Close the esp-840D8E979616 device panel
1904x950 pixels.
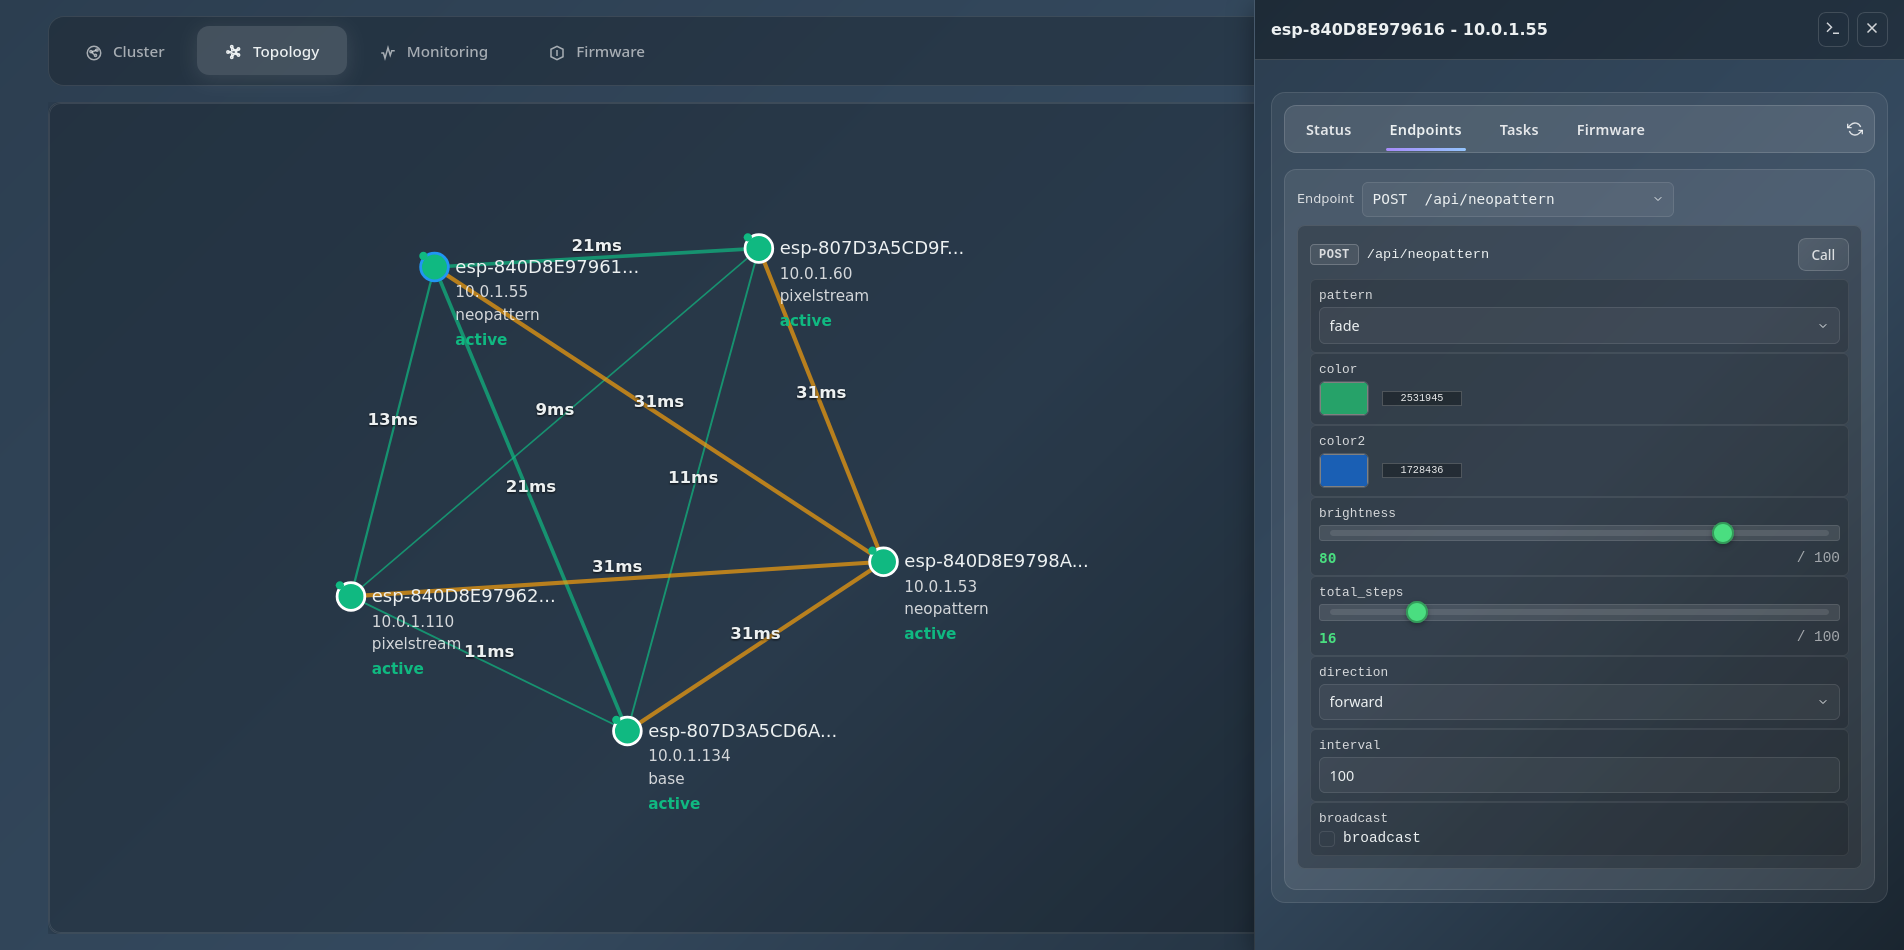1872,29
